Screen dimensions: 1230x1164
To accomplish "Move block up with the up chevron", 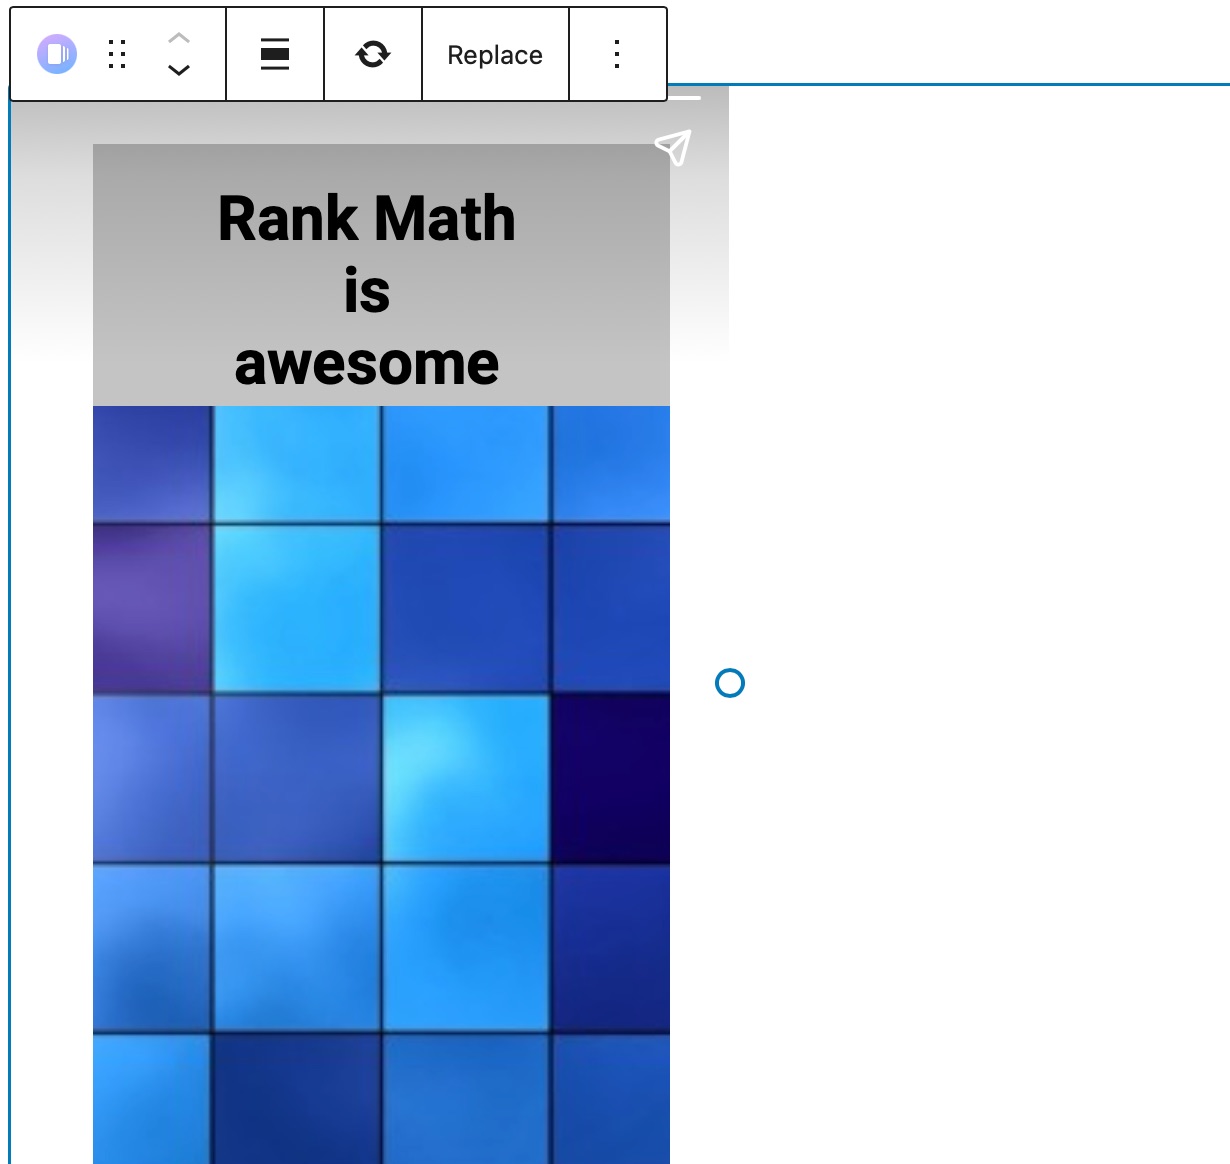I will pyautogui.click(x=178, y=38).
